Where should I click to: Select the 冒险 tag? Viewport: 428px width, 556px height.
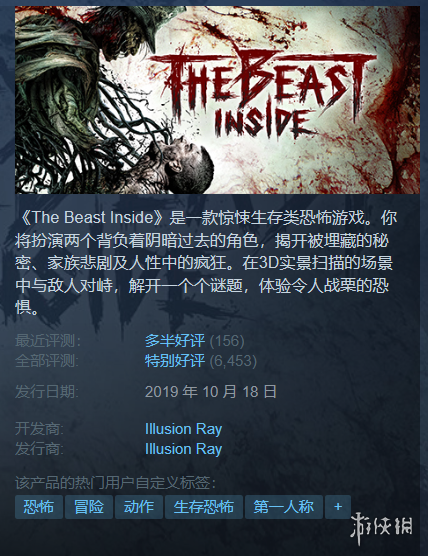coord(89,507)
